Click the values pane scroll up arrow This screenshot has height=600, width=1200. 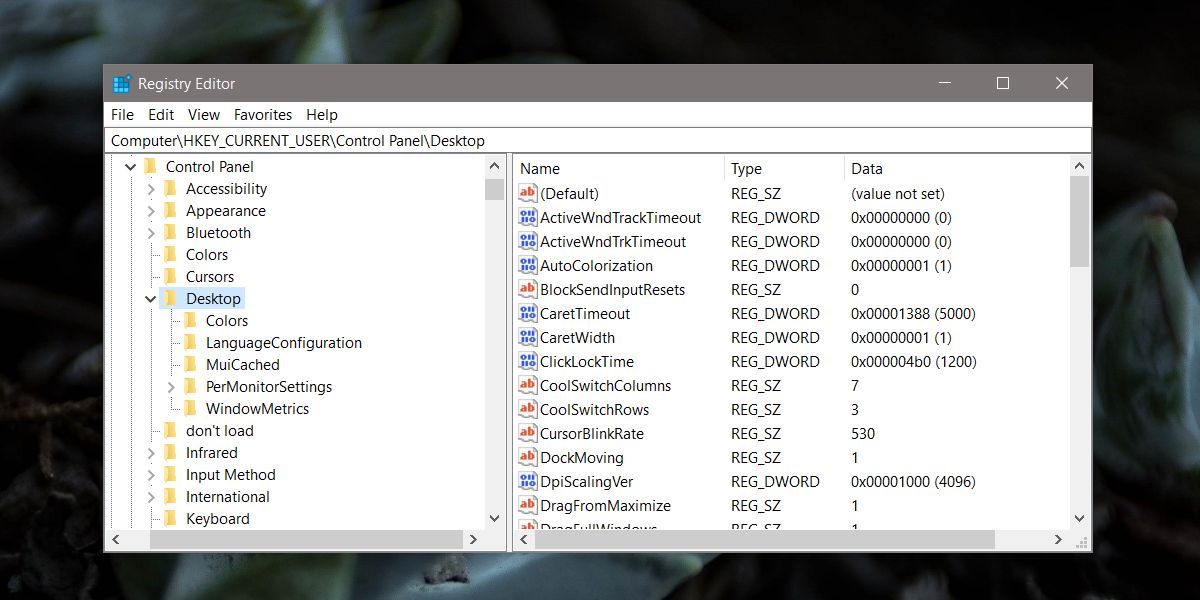pos(1079,167)
